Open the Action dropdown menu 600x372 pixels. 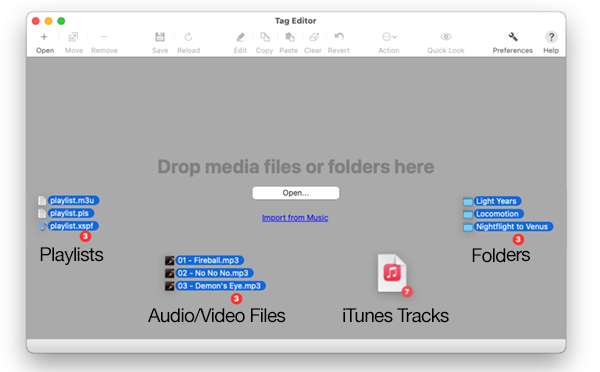389,37
